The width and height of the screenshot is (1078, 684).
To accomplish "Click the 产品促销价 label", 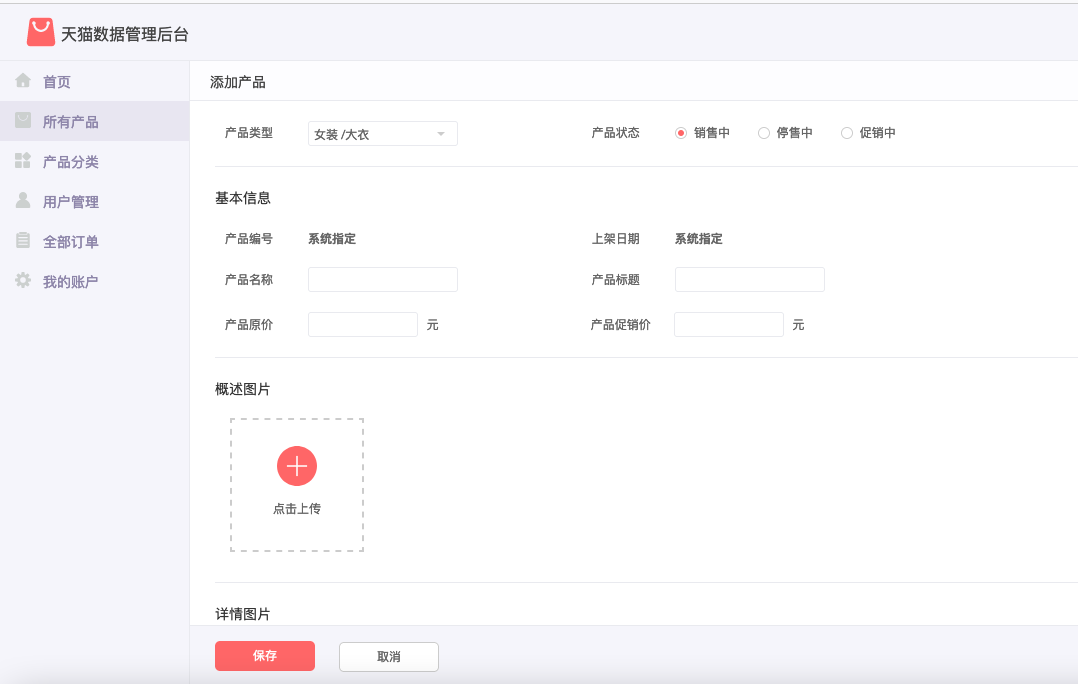I will 620,324.
